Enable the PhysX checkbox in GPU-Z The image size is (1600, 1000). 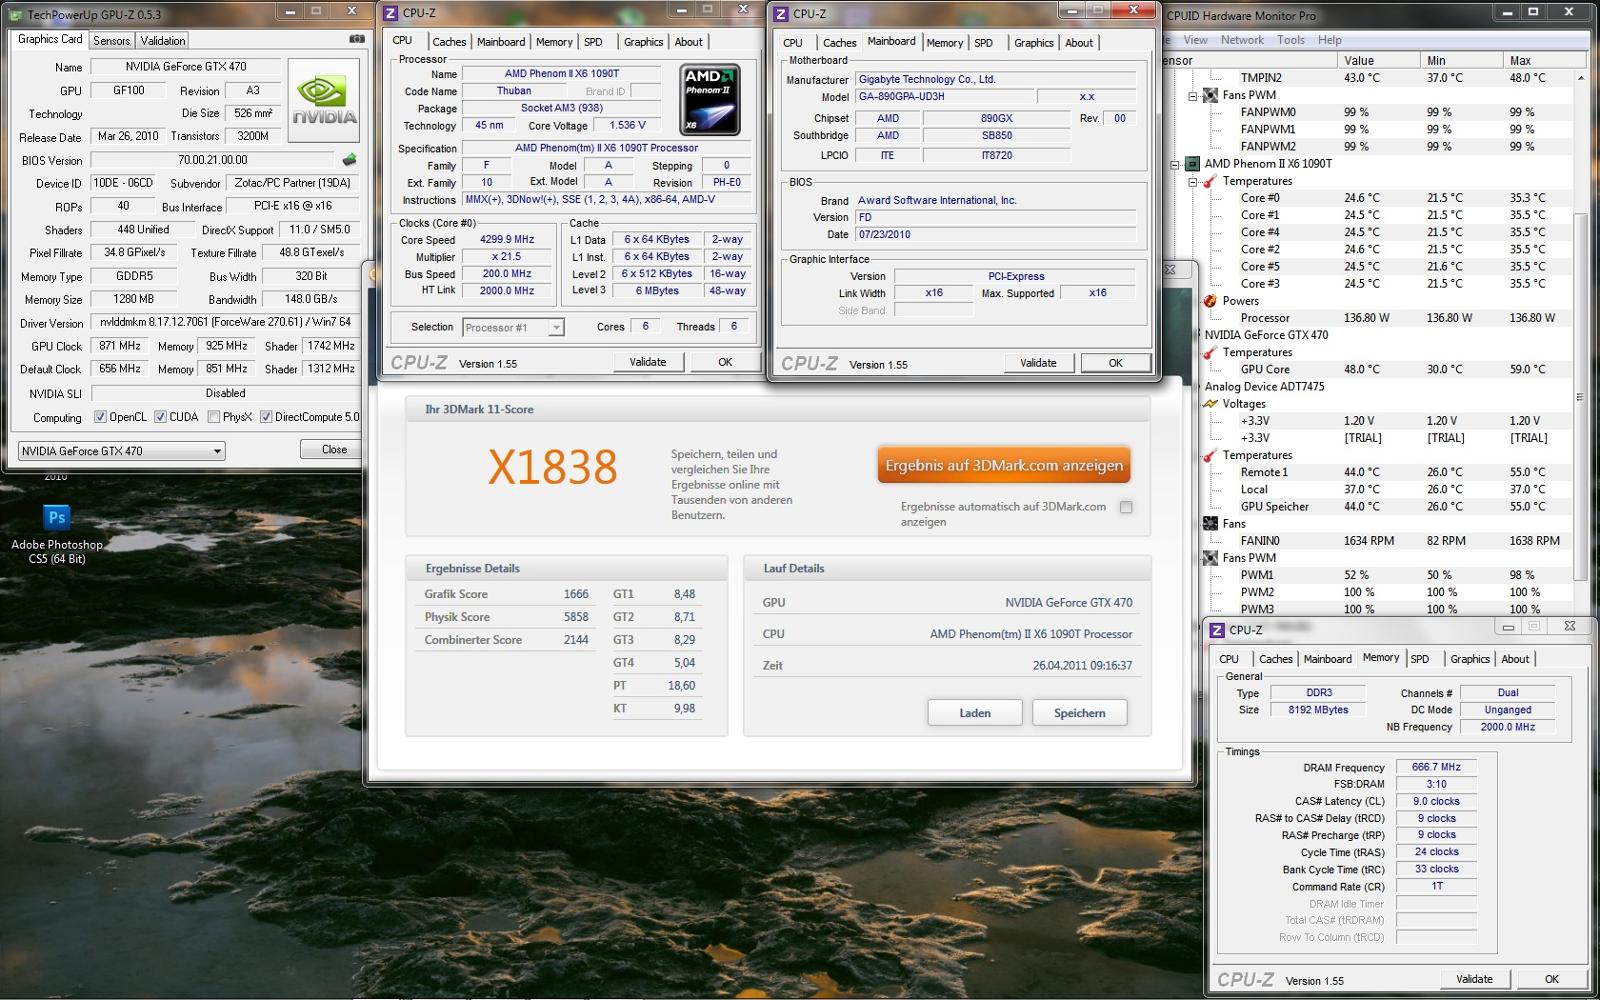click(213, 417)
